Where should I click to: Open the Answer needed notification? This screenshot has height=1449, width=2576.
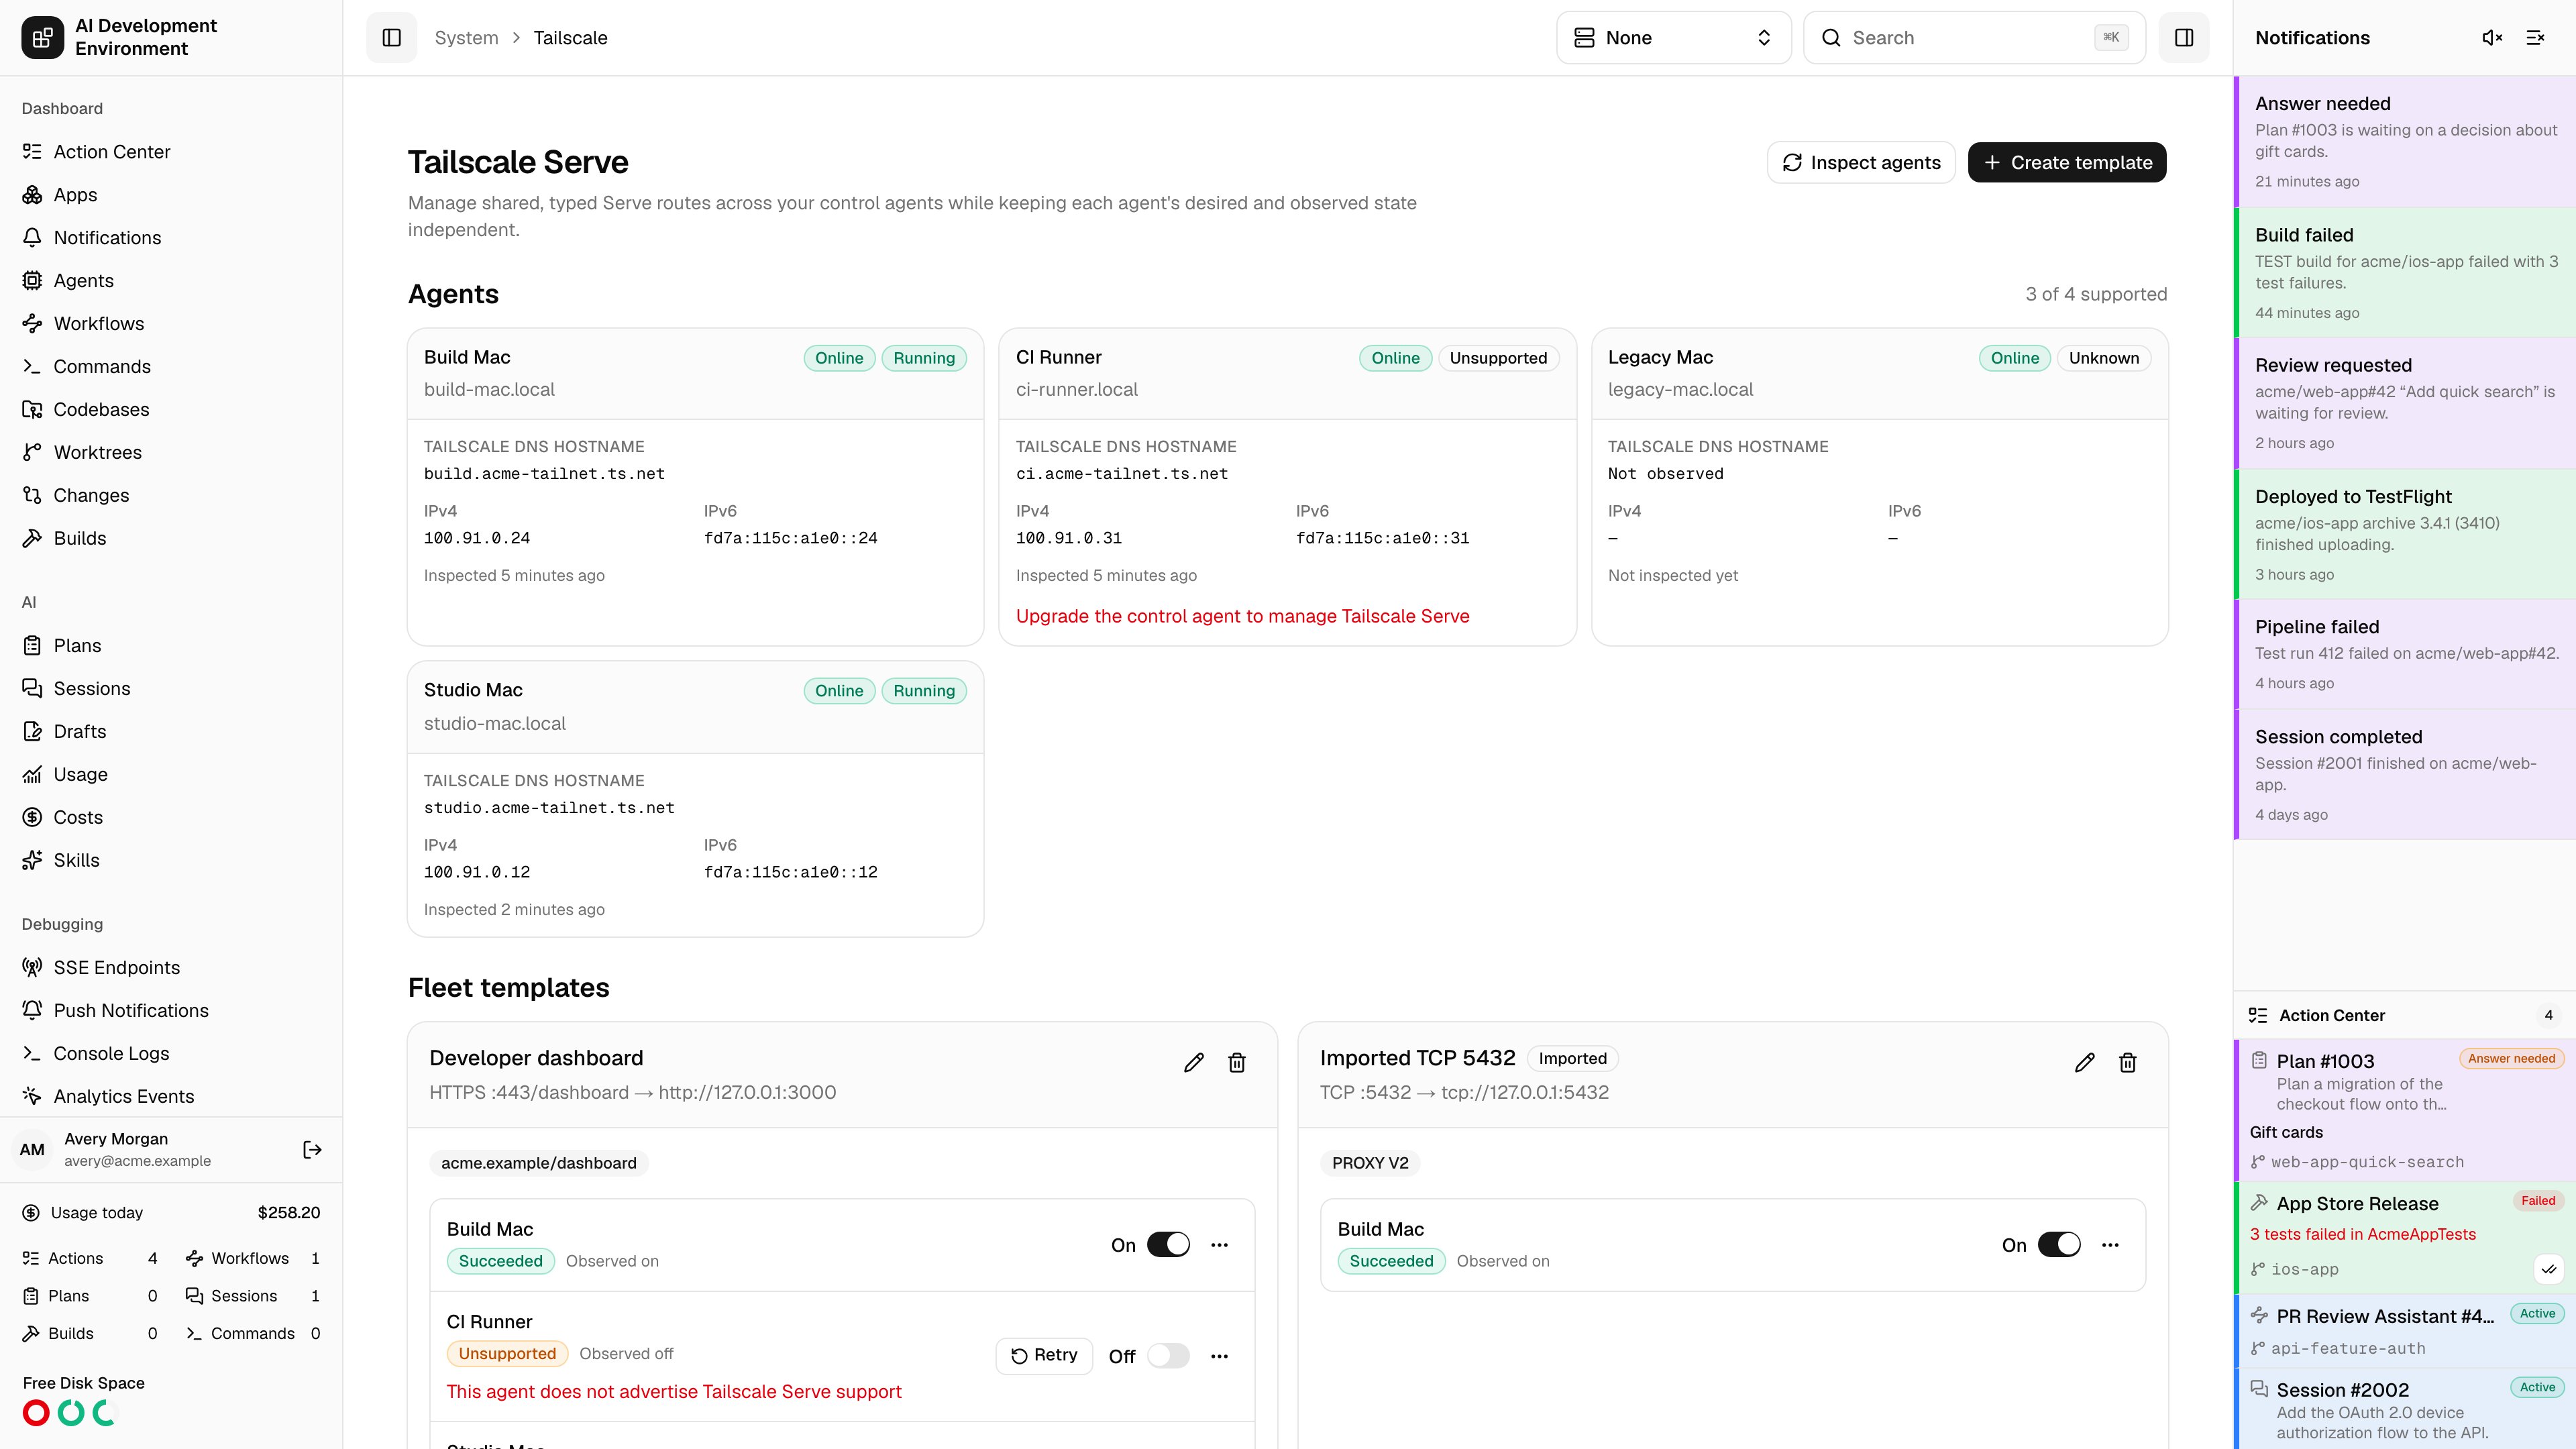click(2405, 142)
